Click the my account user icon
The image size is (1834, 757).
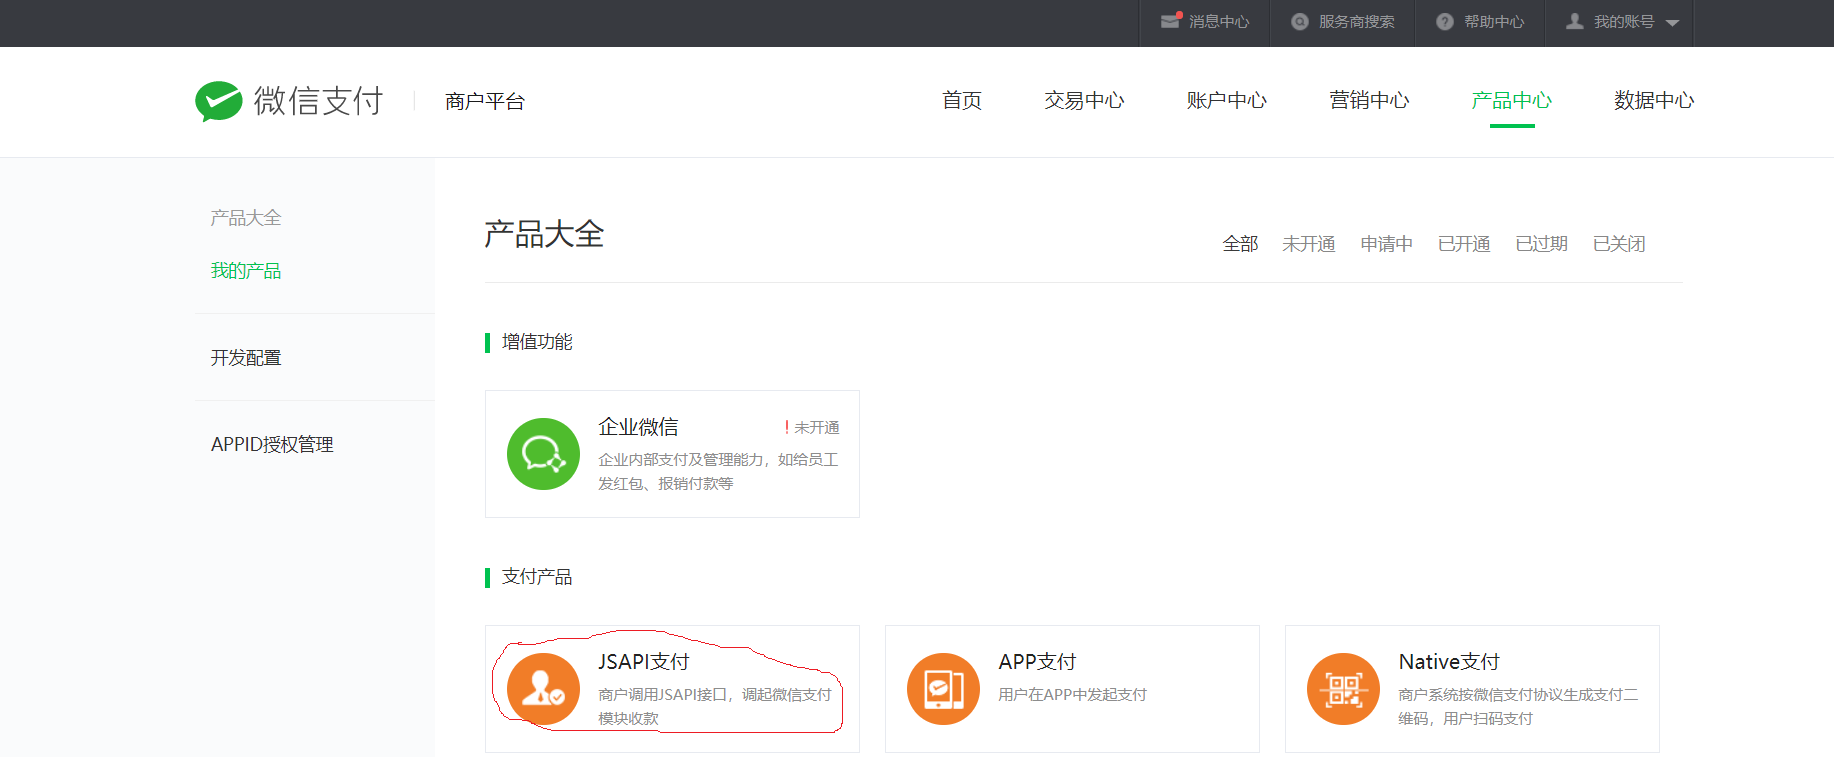click(1575, 21)
